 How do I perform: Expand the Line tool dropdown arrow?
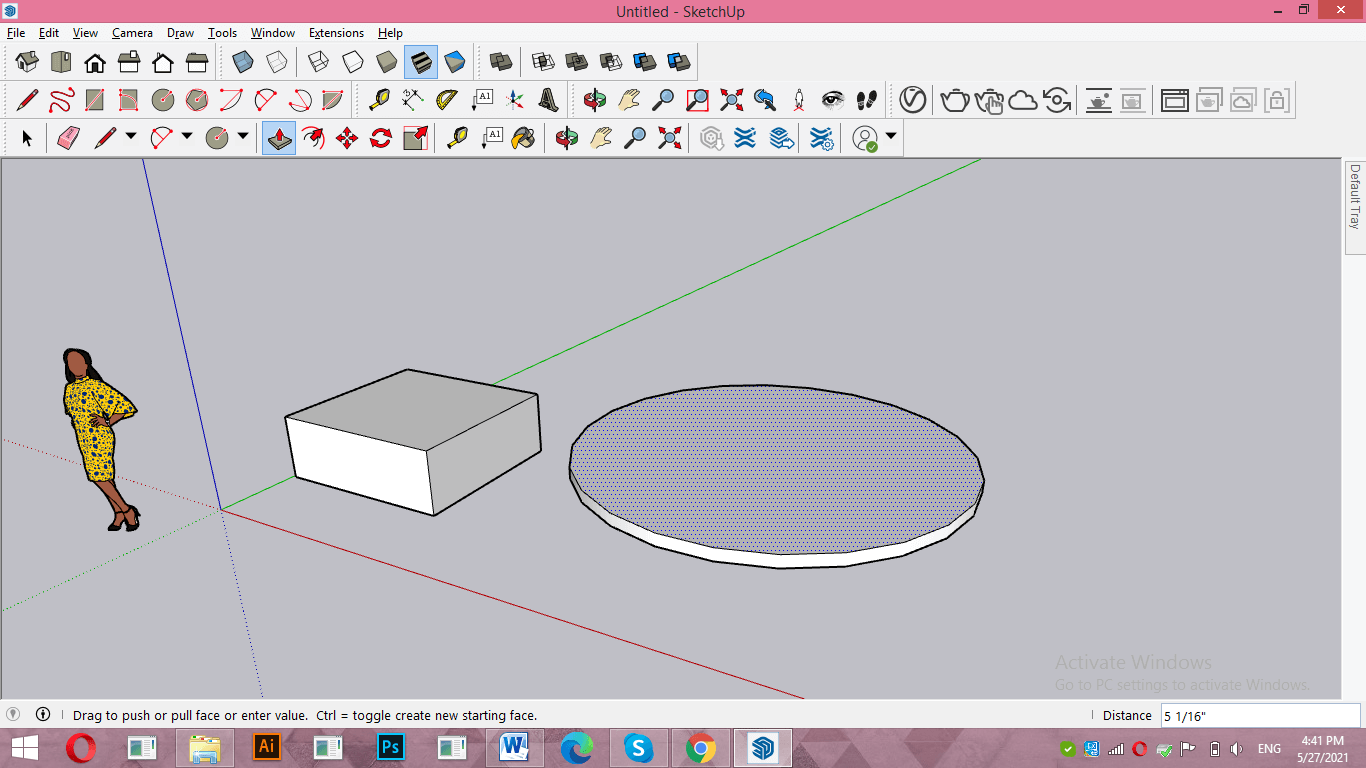point(130,138)
